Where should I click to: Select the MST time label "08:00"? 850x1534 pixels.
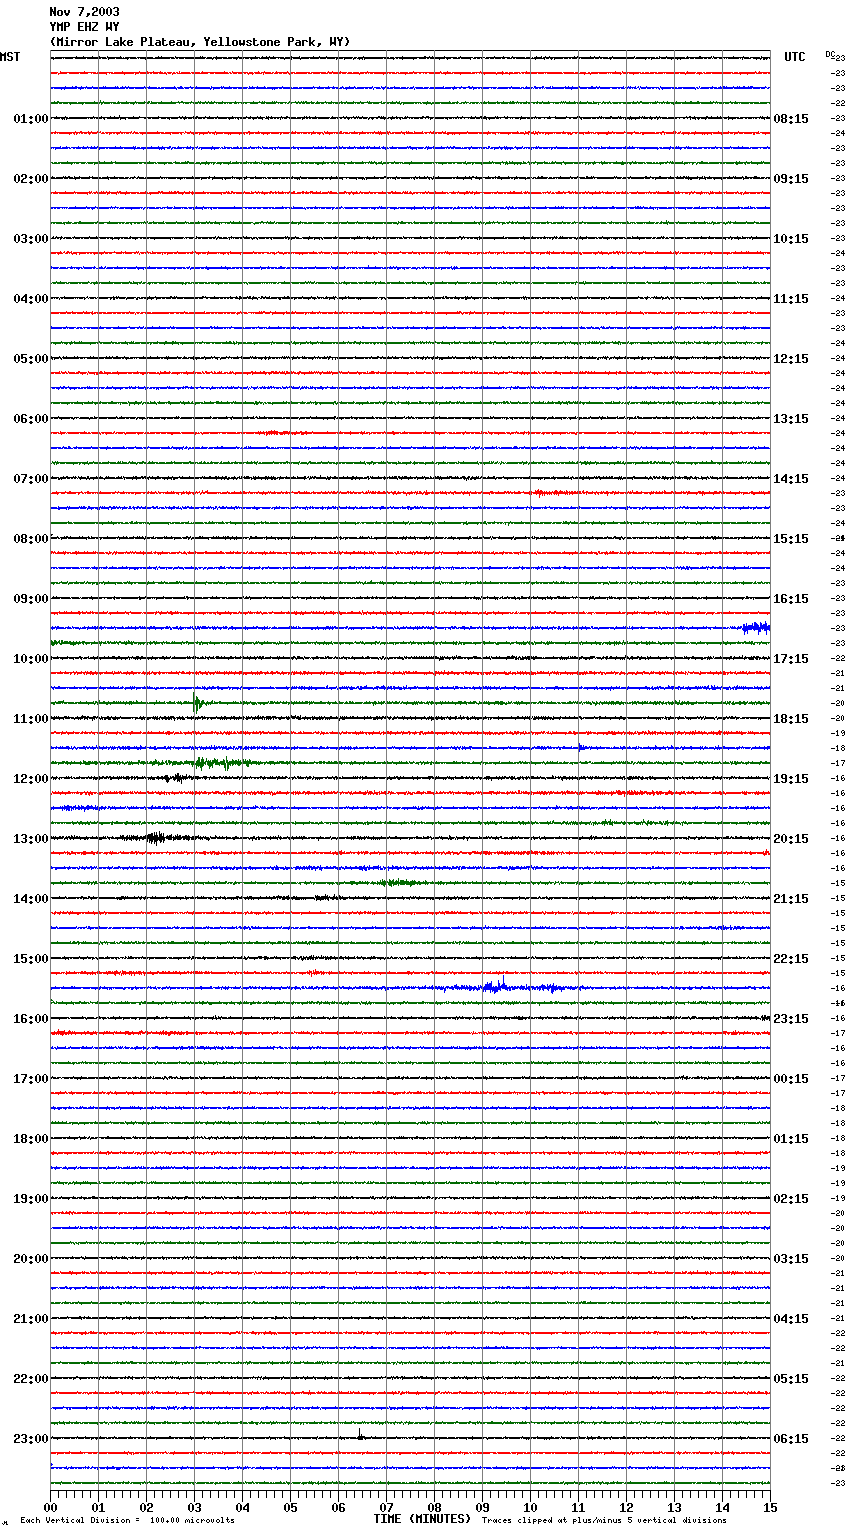(31, 539)
